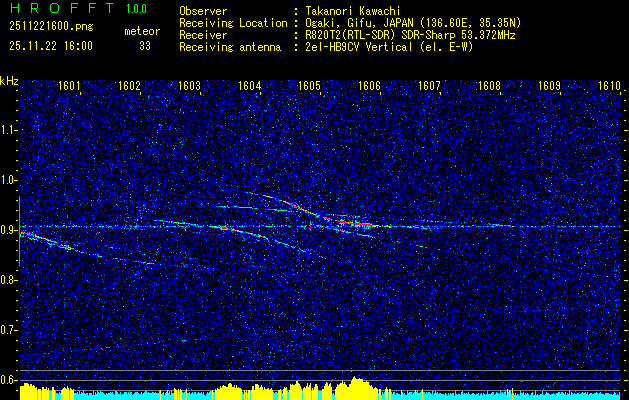Click the 1607 time marker

tap(429, 86)
